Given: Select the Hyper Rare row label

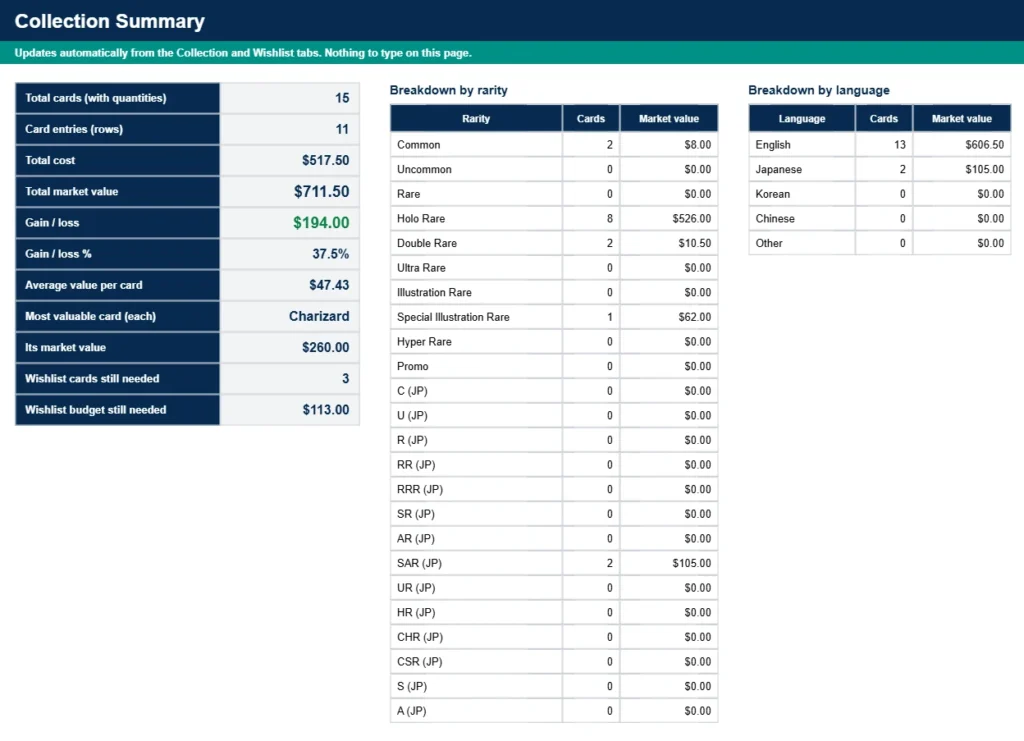Looking at the screenshot, I should point(424,341).
